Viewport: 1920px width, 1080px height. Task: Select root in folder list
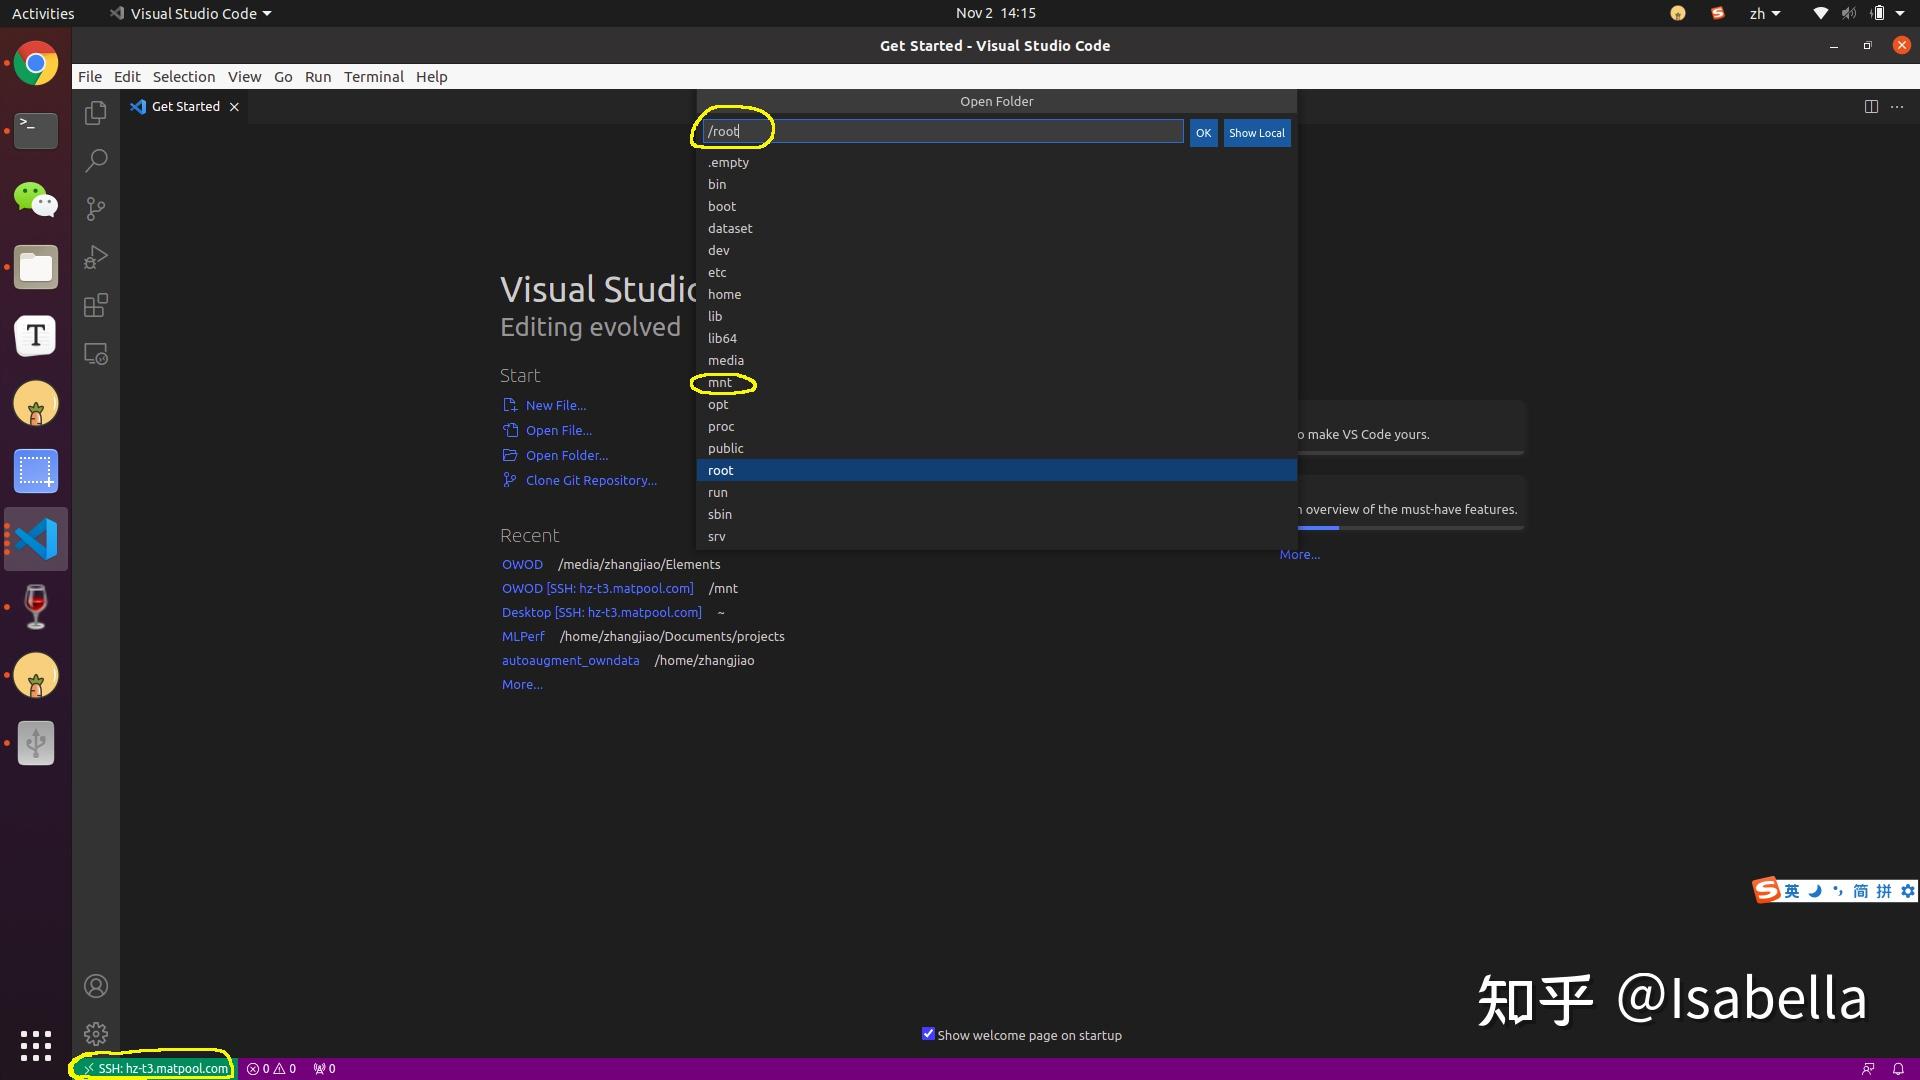pos(996,470)
